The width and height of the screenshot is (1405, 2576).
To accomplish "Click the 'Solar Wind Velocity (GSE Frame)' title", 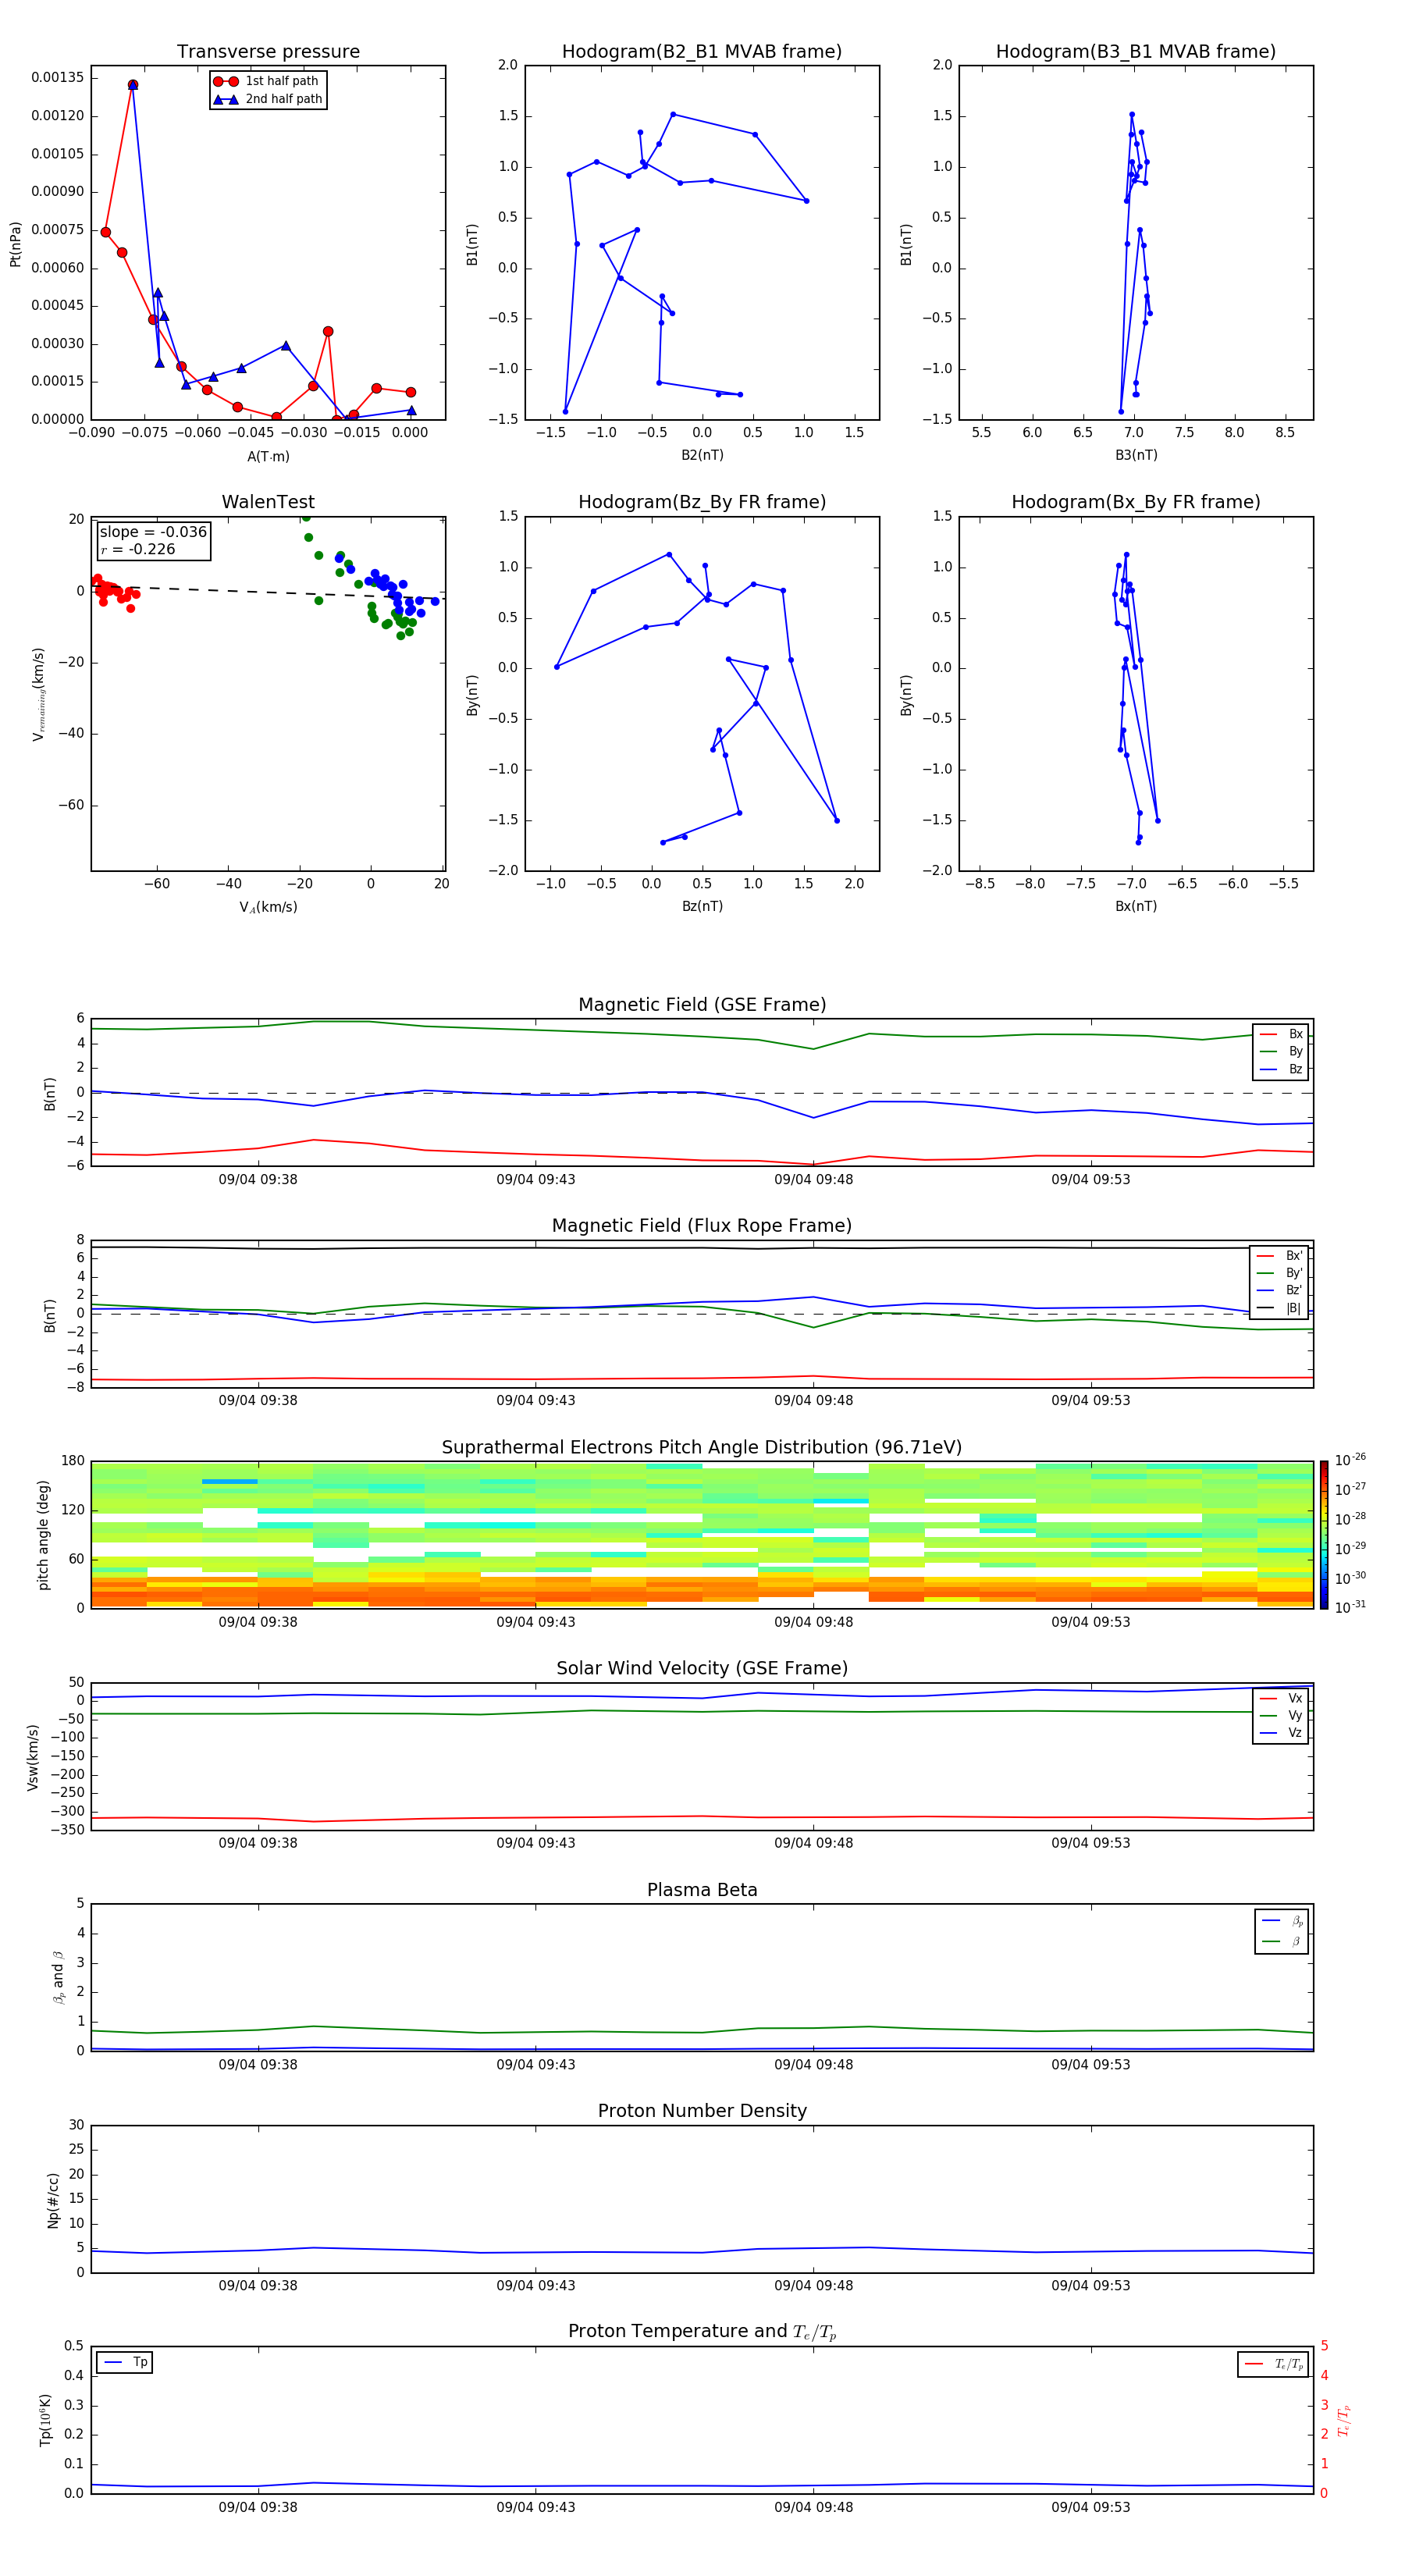I will (702, 1668).
